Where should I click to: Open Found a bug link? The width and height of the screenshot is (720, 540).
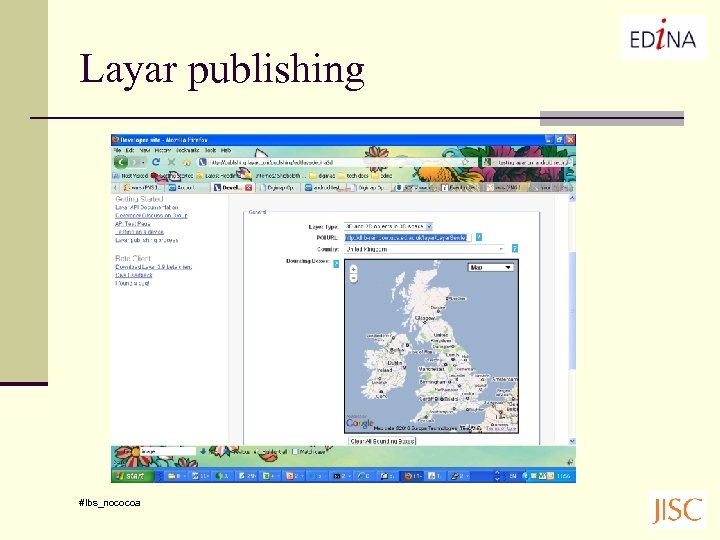tap(132, 283)
